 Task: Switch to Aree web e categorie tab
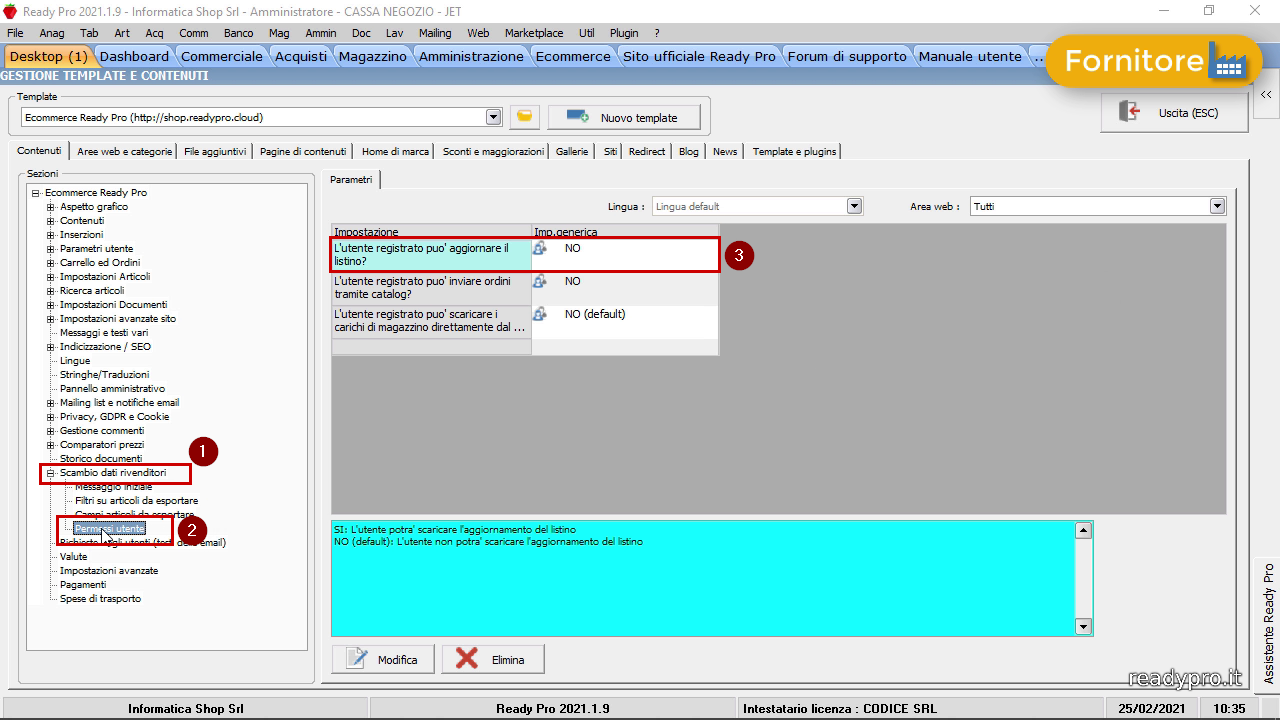point(125,151)
